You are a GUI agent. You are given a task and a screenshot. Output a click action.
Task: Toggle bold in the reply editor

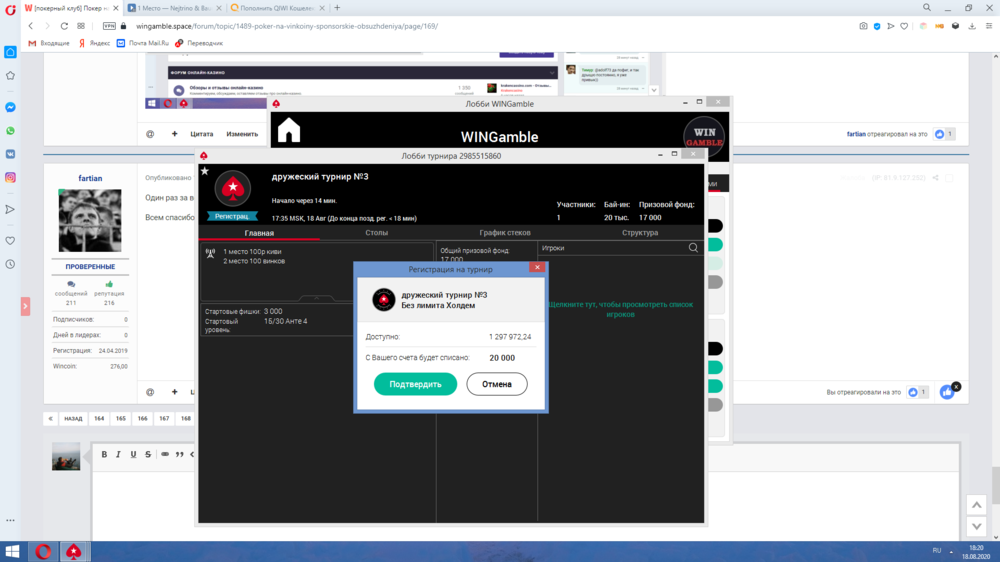point(104,454)
